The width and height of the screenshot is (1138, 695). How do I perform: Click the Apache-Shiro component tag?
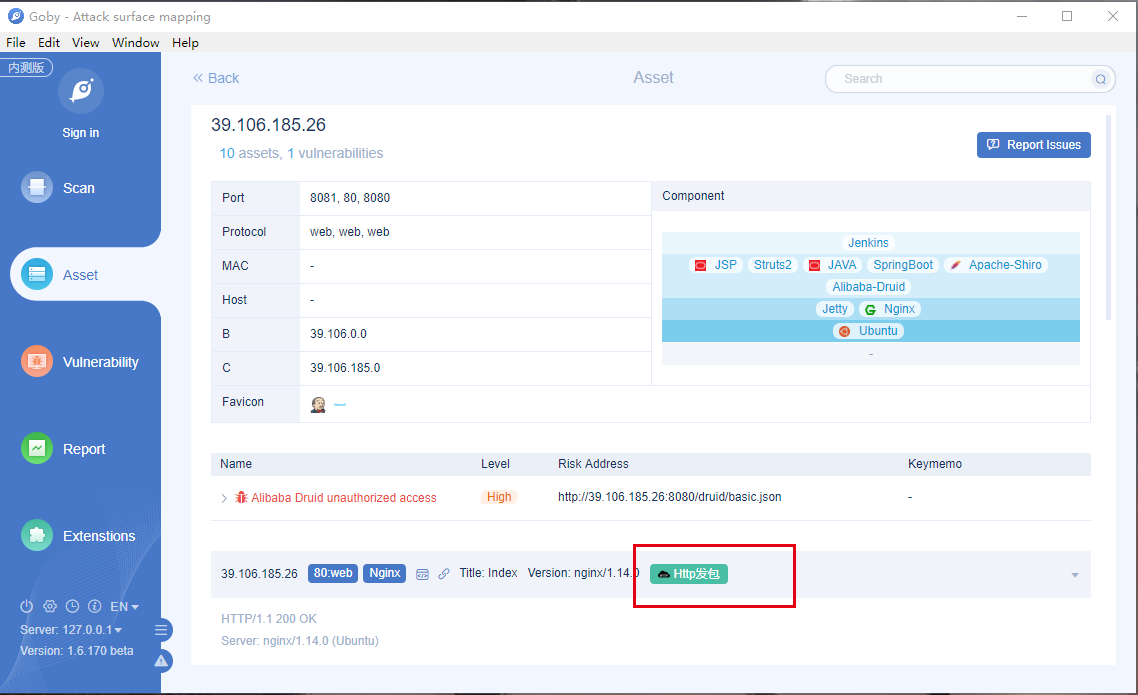tap(996, 265)
